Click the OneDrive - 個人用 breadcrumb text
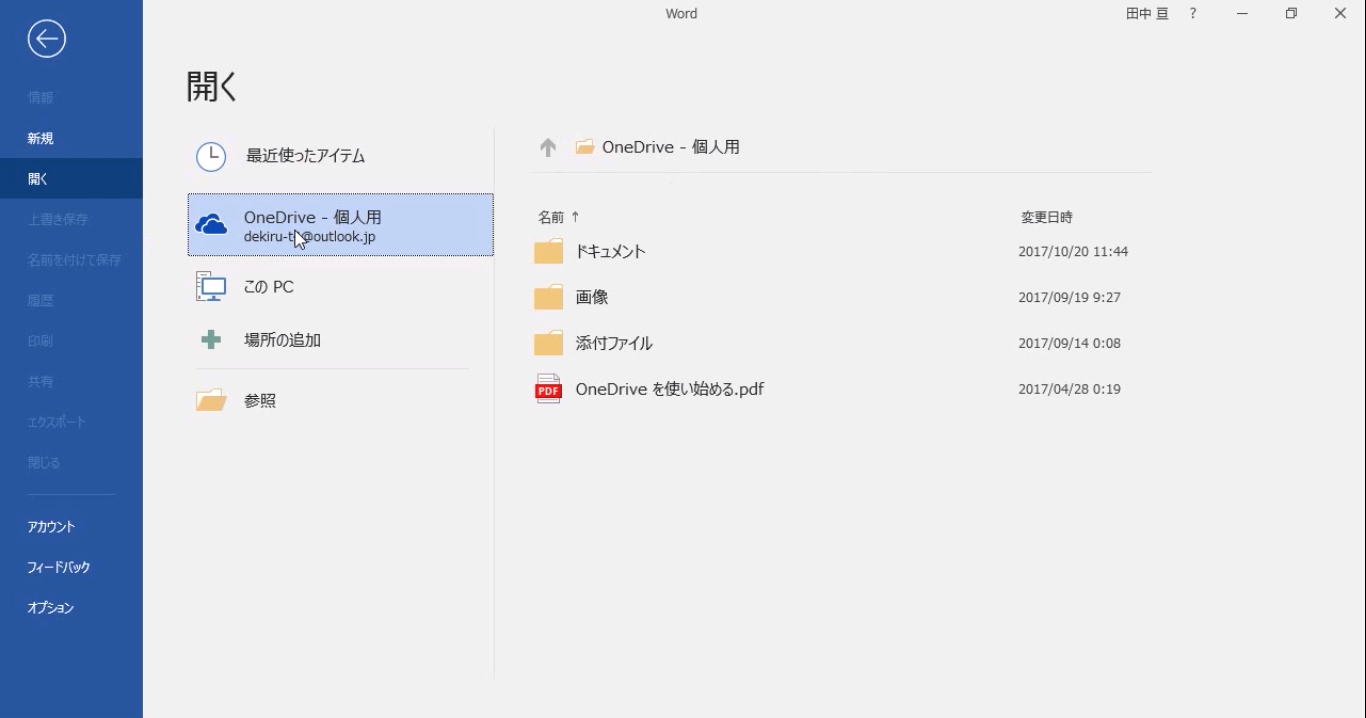The height and width of the screenshot is (718, 1366). [671, 147]
